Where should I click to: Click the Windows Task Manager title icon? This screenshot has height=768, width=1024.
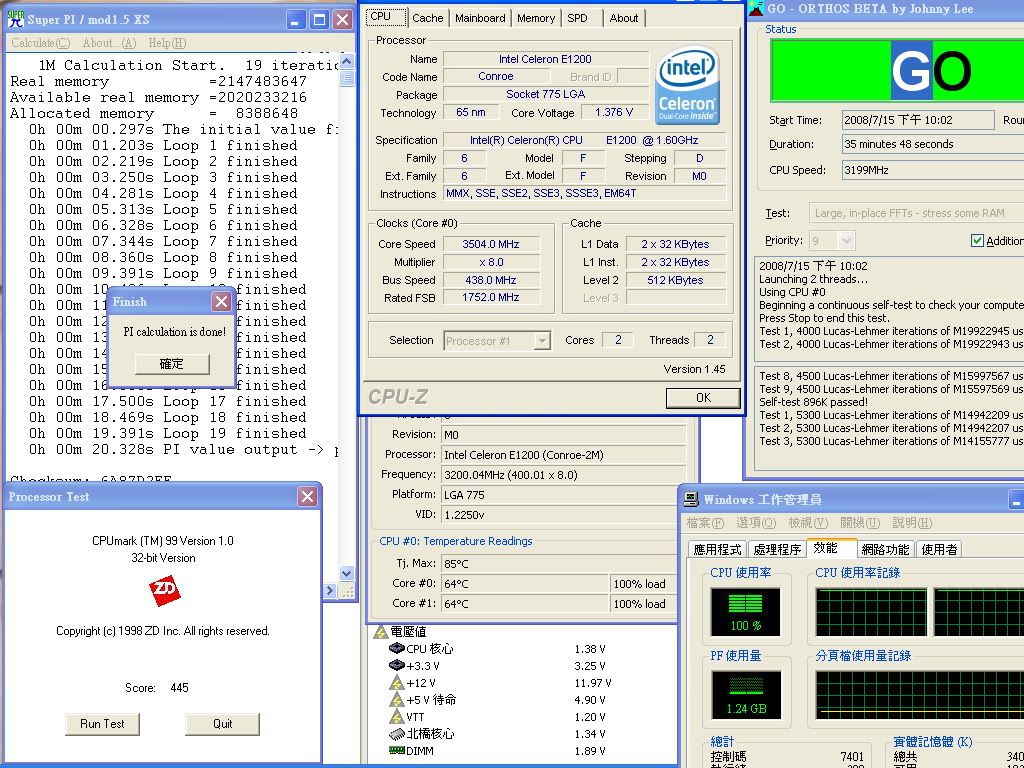pos(691,500)
